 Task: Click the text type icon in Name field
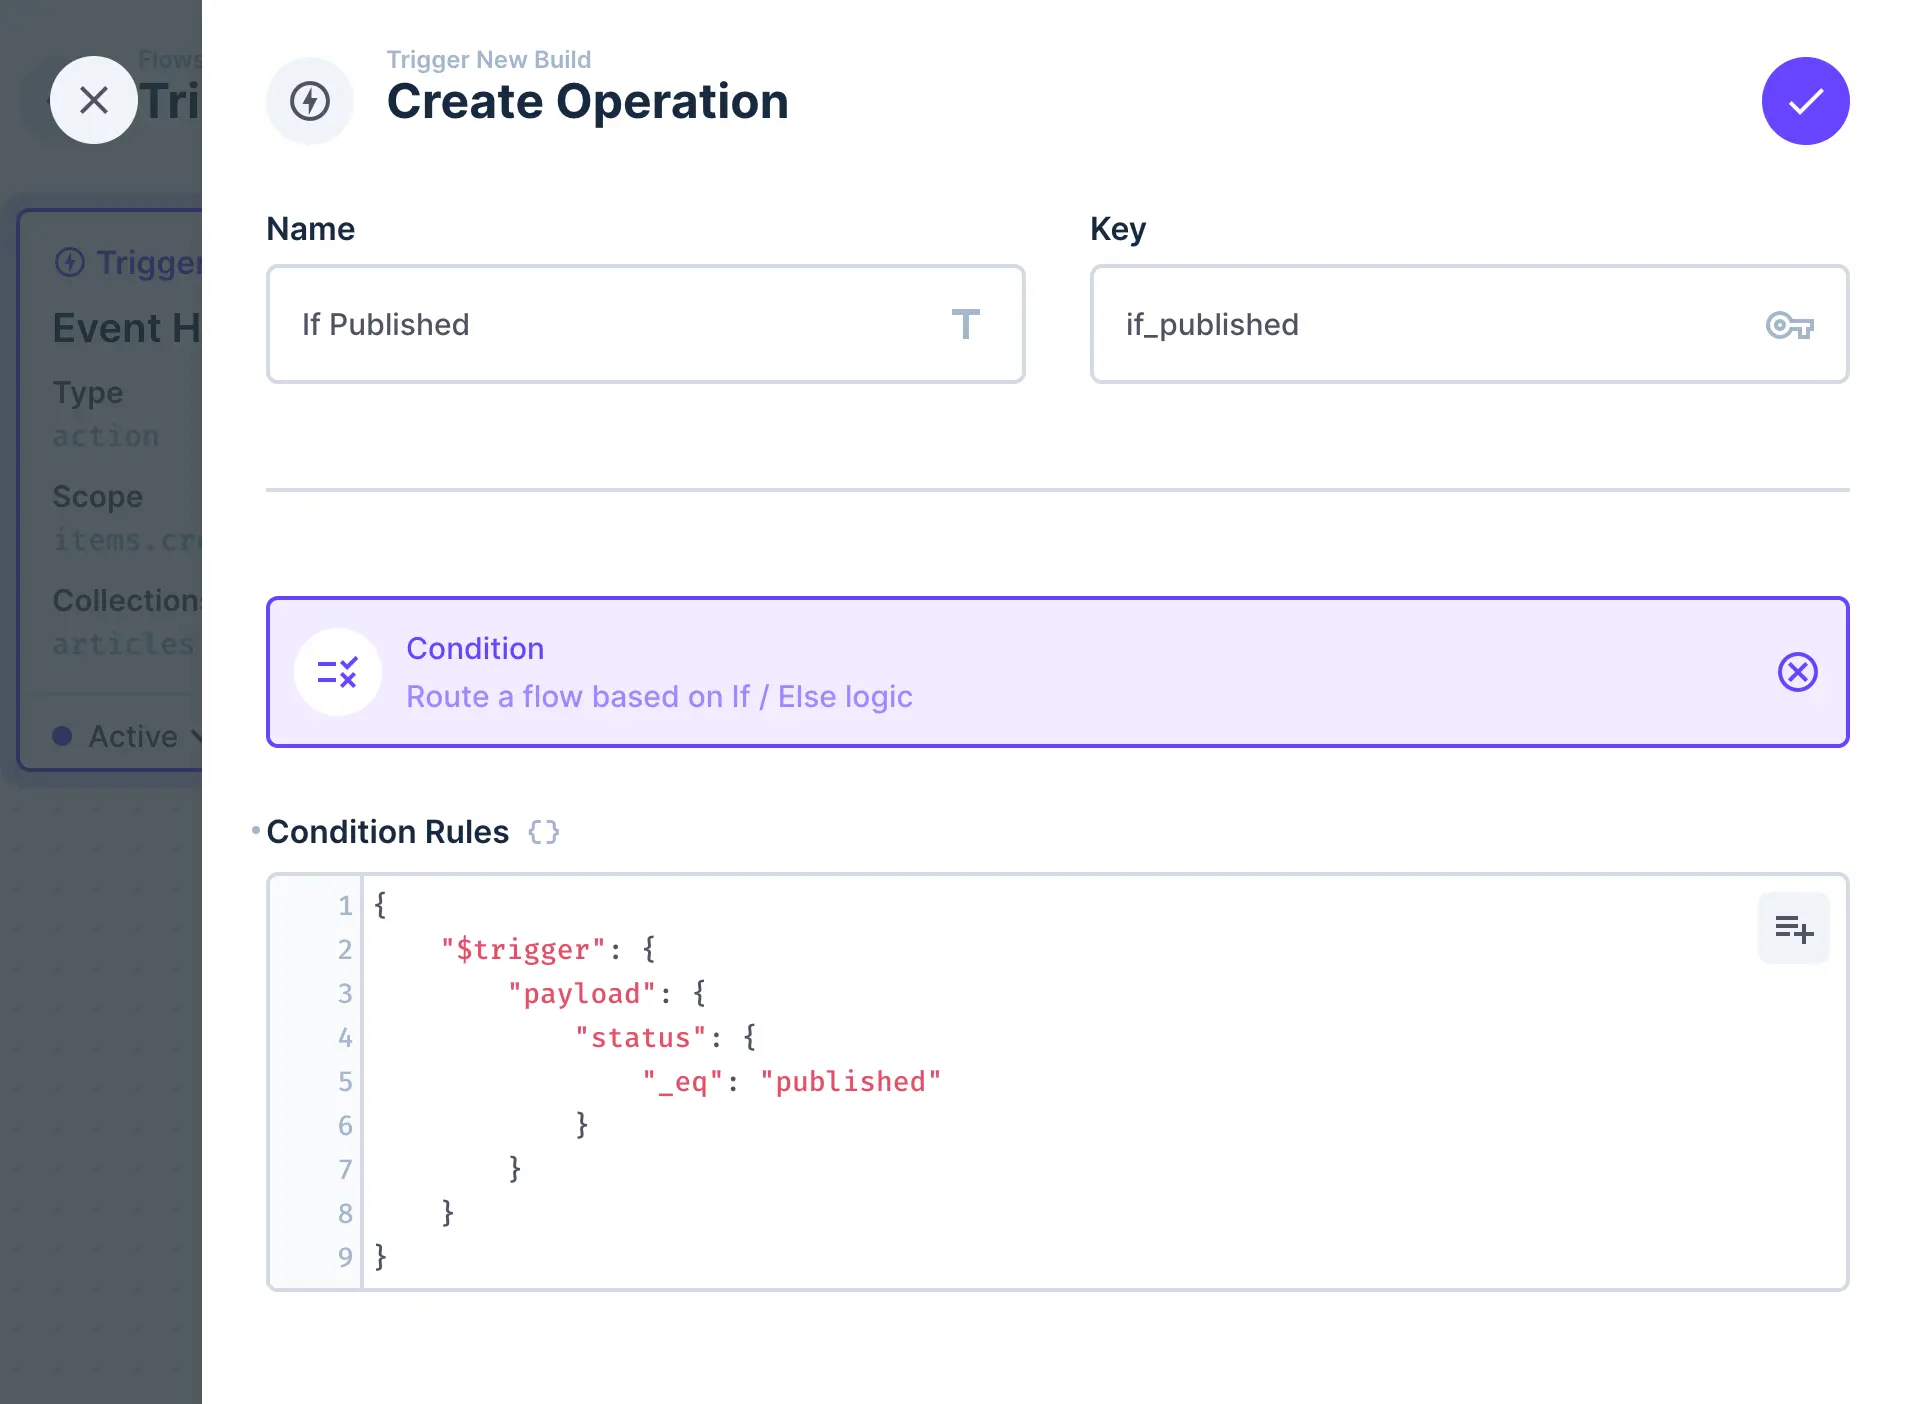[965, 324]
